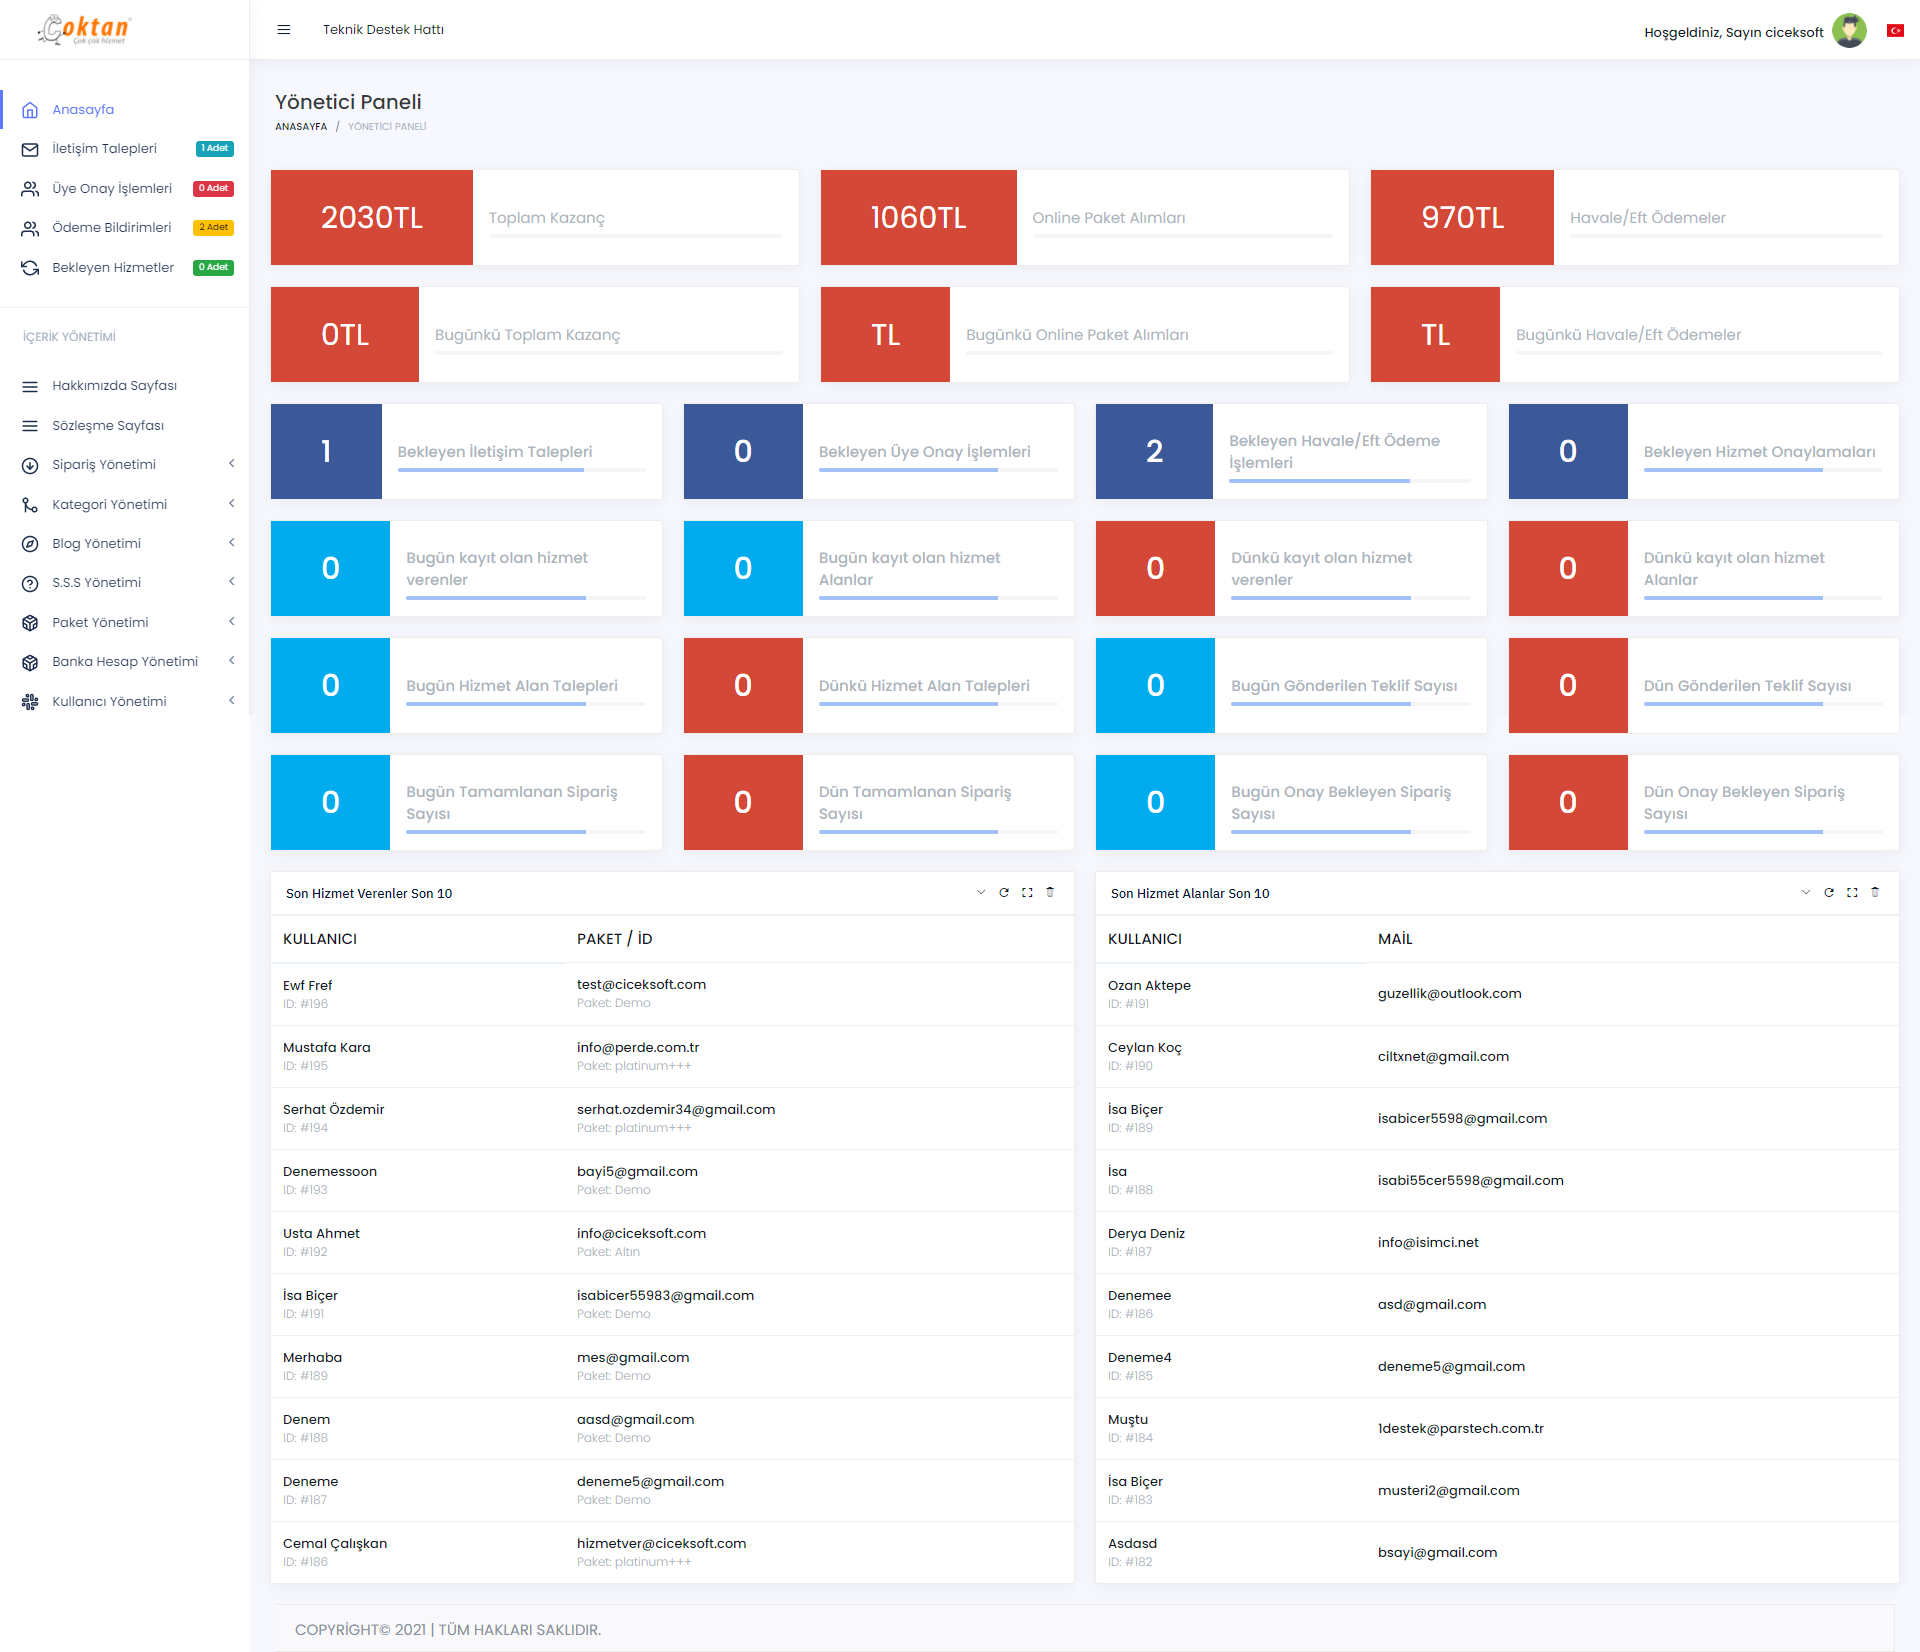Image resolution: width=1920 pixels, height=1652 pixels.
Task: Click progress bar under Bekleyen Üye Onay İşlemleri
Action: (938, 470)
